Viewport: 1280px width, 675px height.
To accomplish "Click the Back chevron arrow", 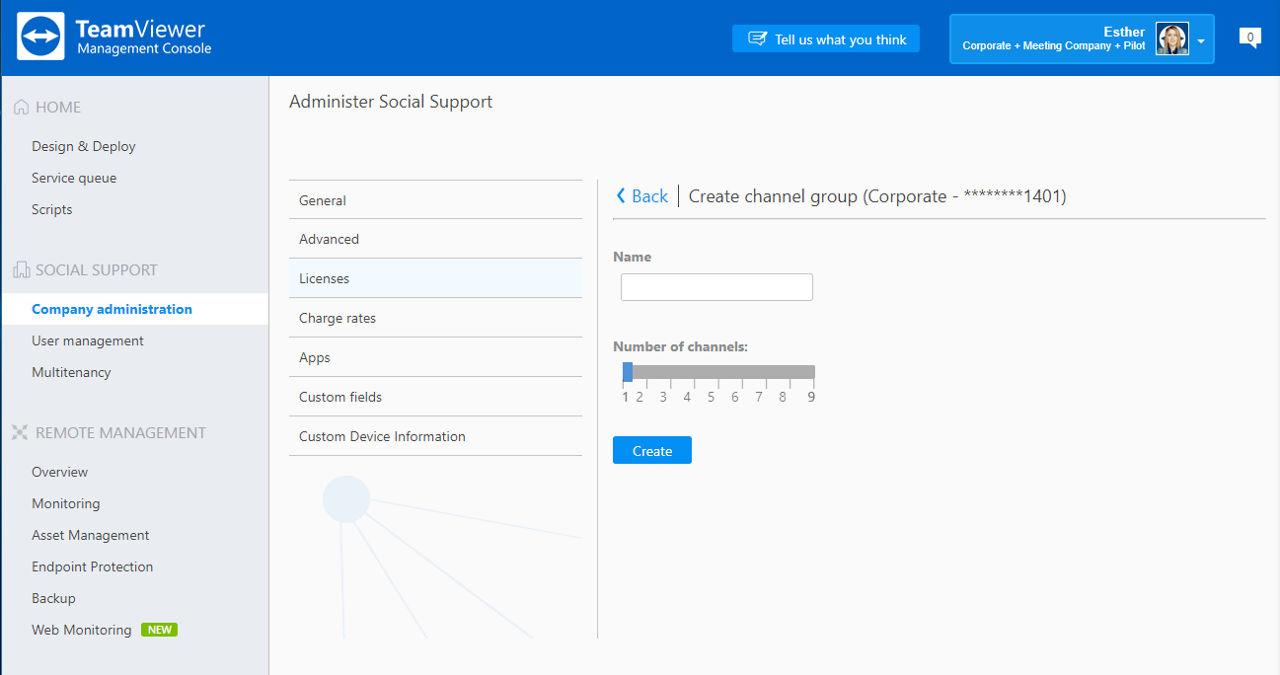I will [x=621, y=196].
